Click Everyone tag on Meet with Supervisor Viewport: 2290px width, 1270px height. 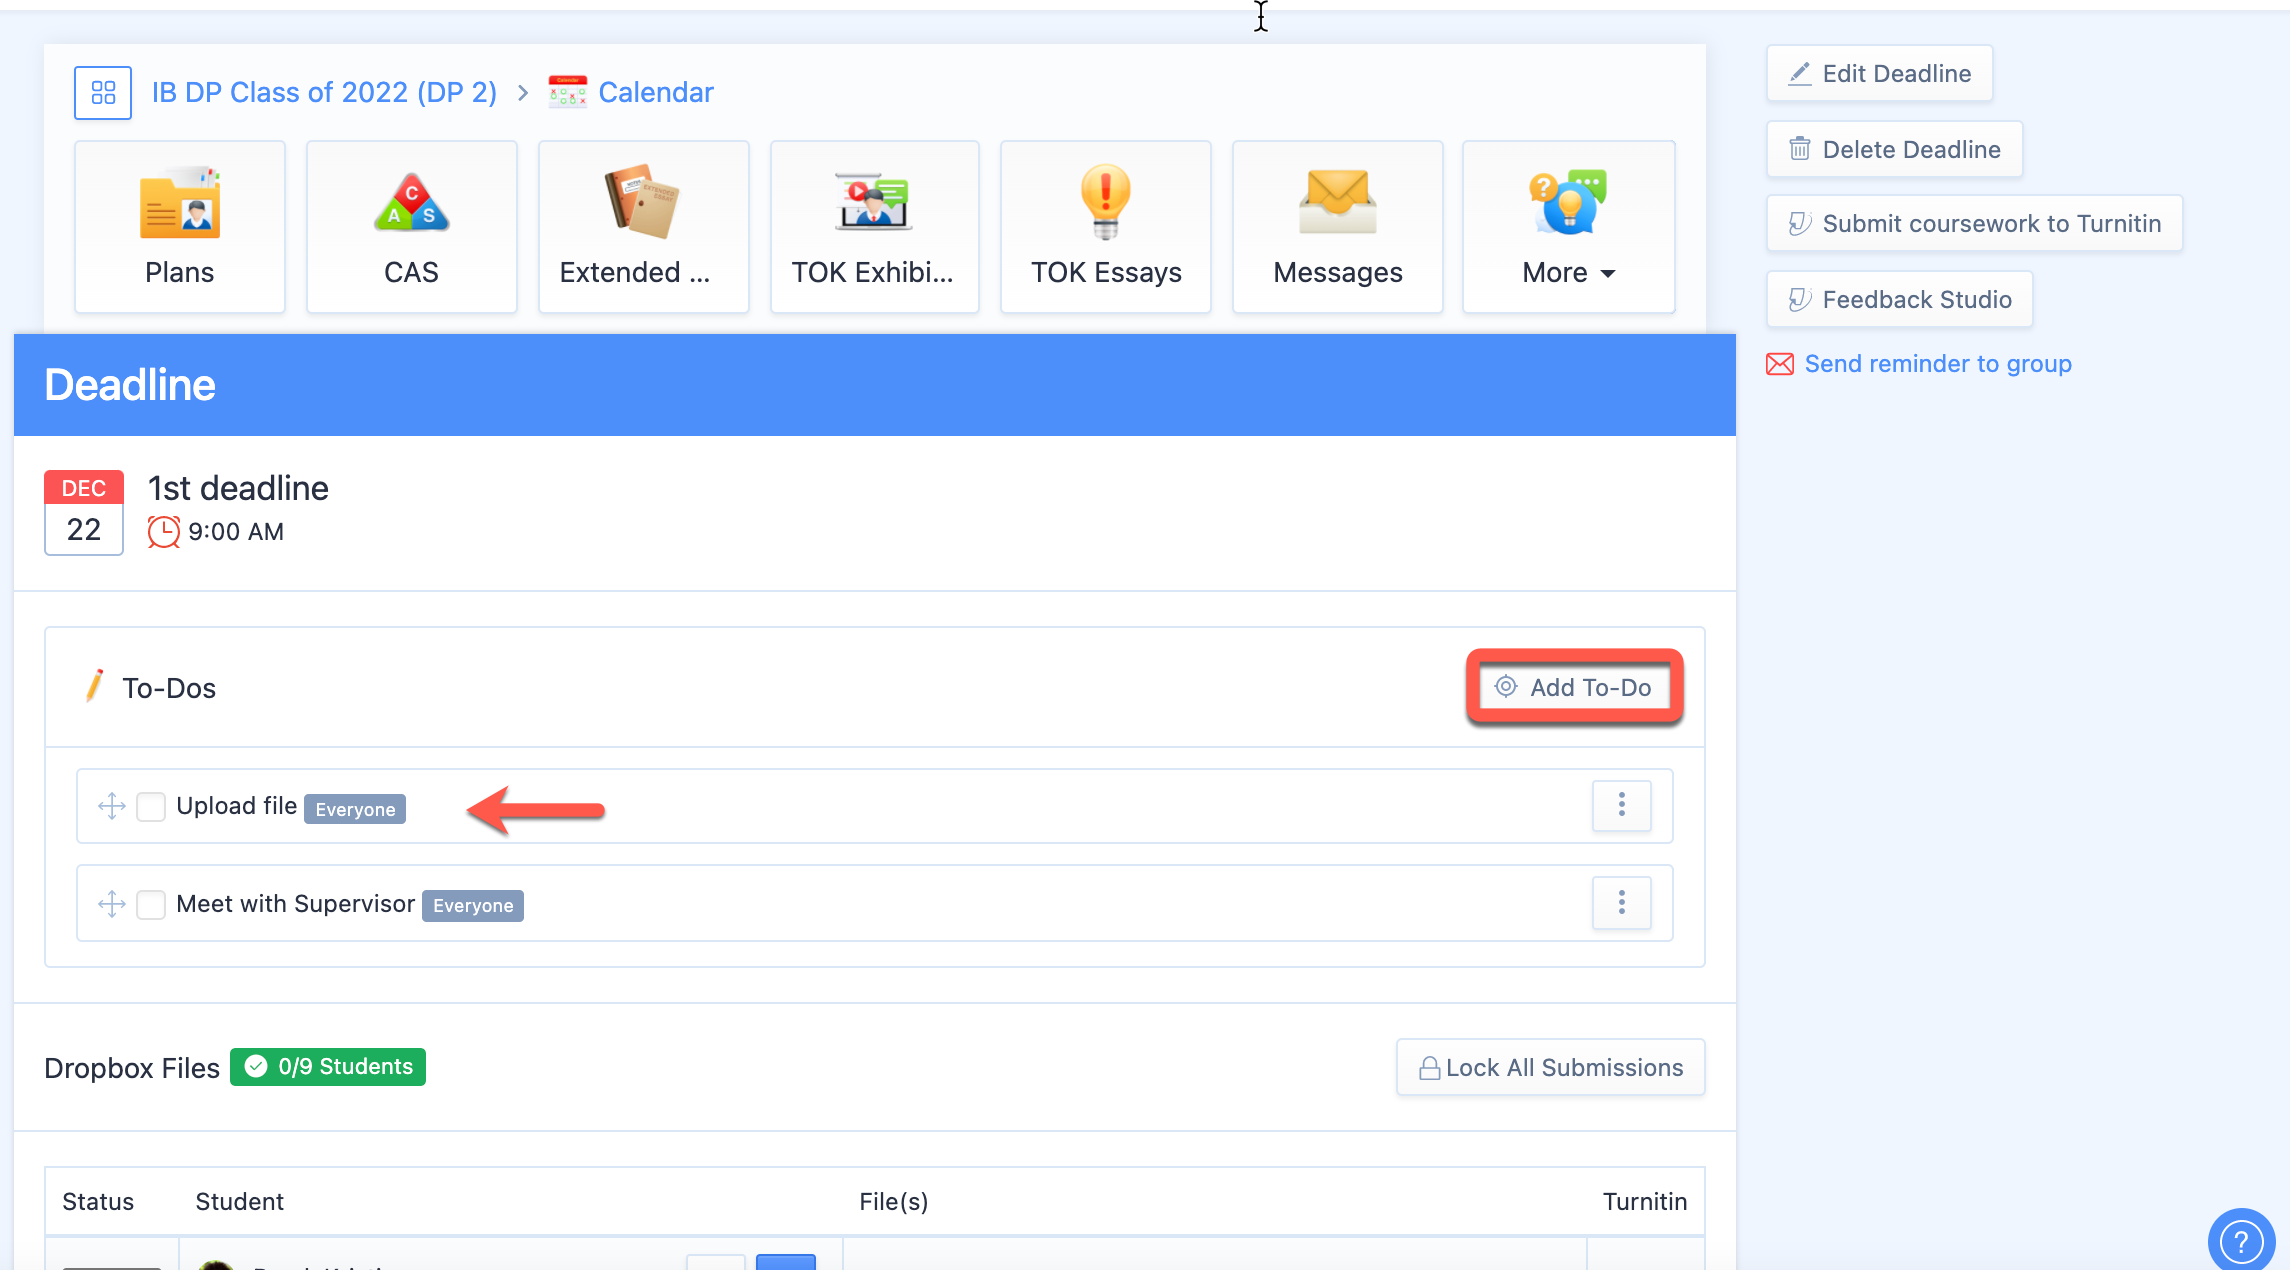click(473, 906)
